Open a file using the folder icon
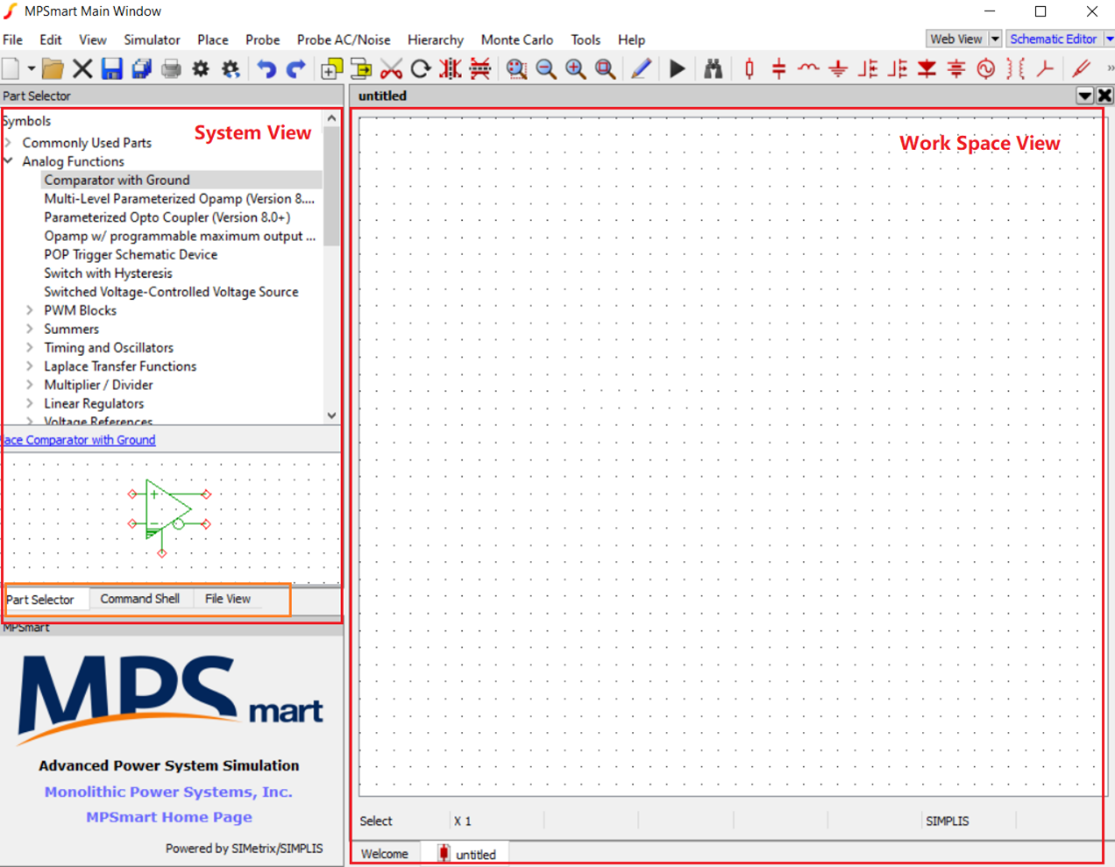The image size is (1115, 867). point(53,69)
